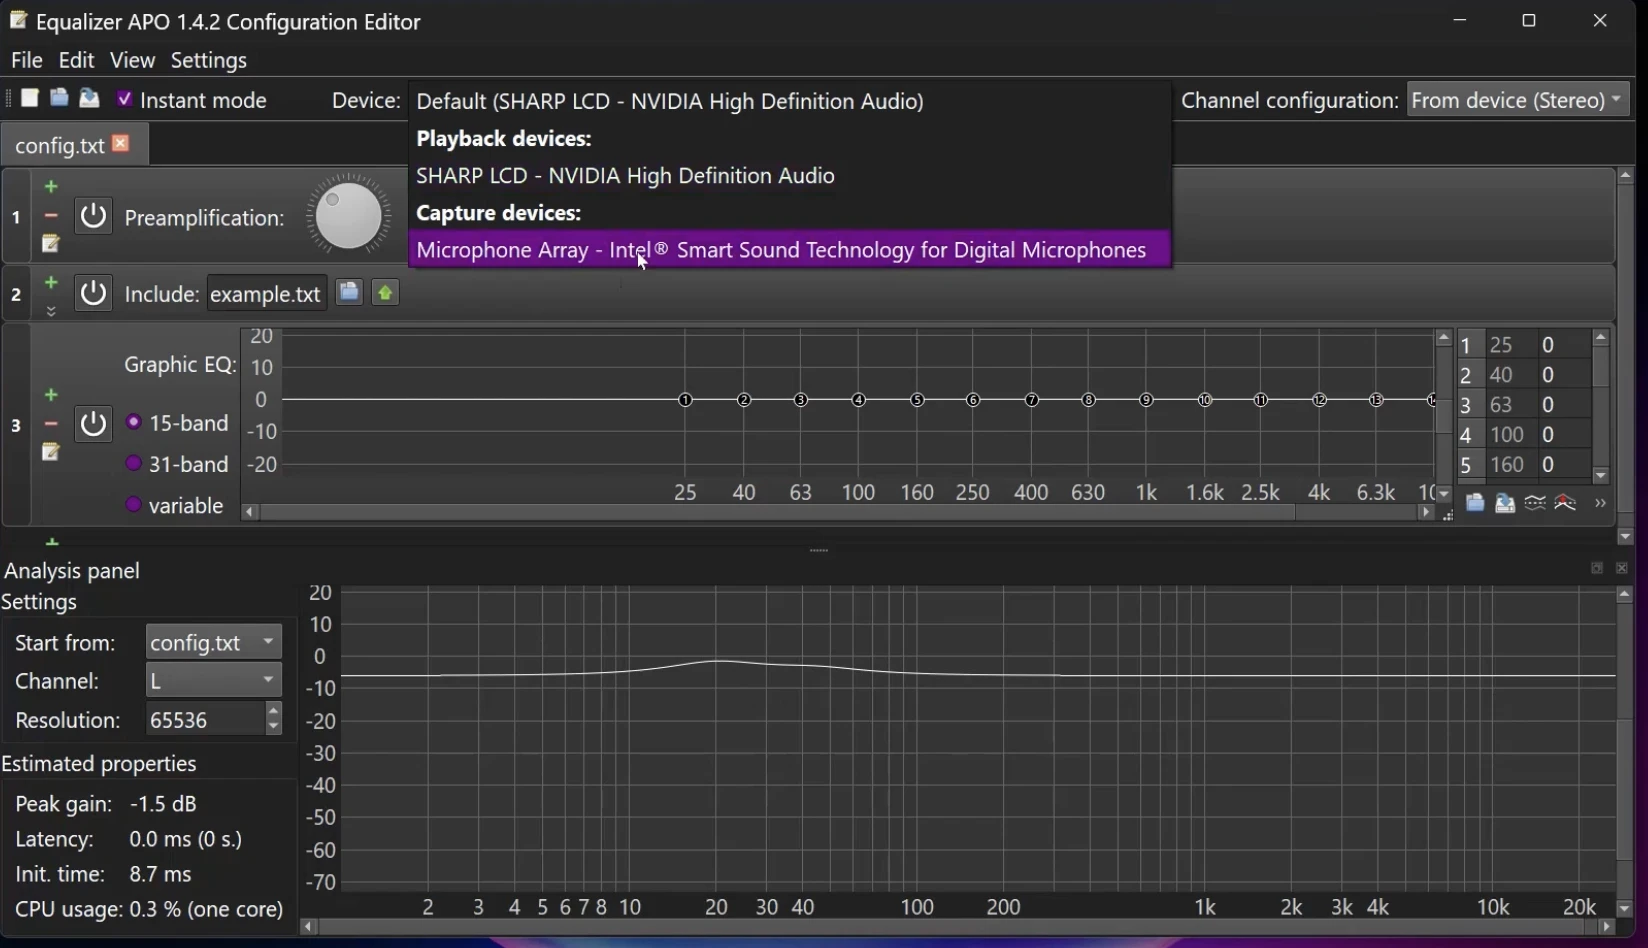
Task: Import Graphic EQ bands using the folder icon
Action: 1475,503
